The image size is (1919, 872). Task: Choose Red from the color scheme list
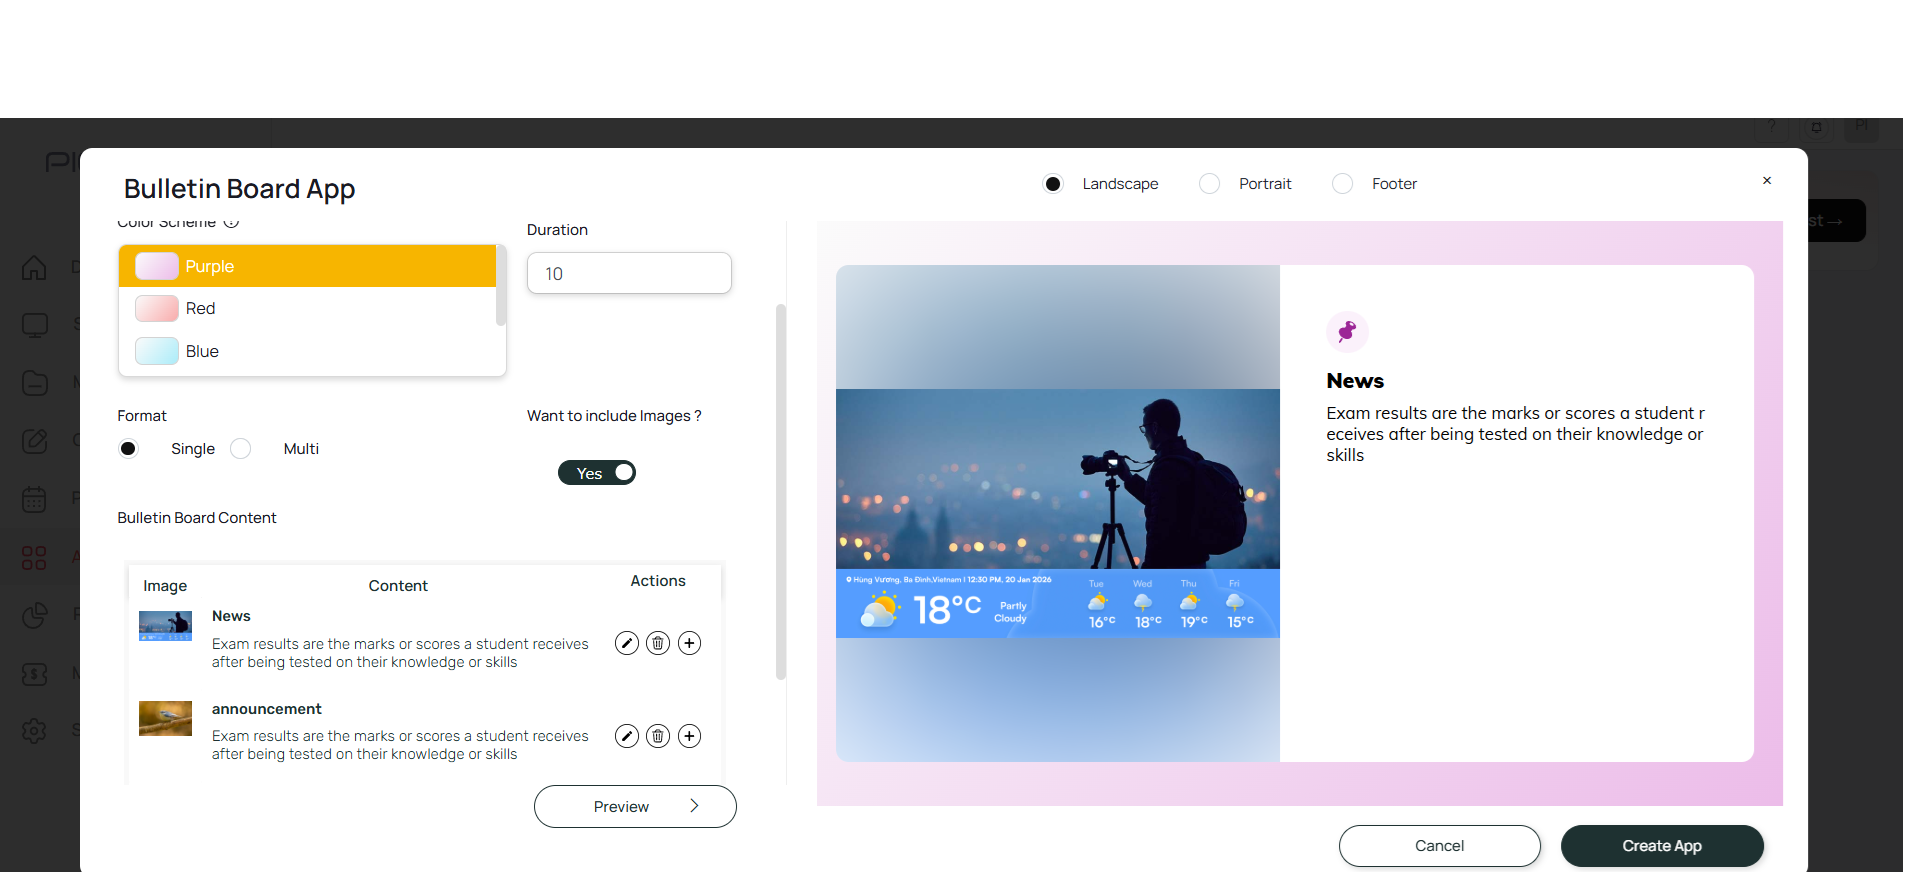[x=308, y=309]
